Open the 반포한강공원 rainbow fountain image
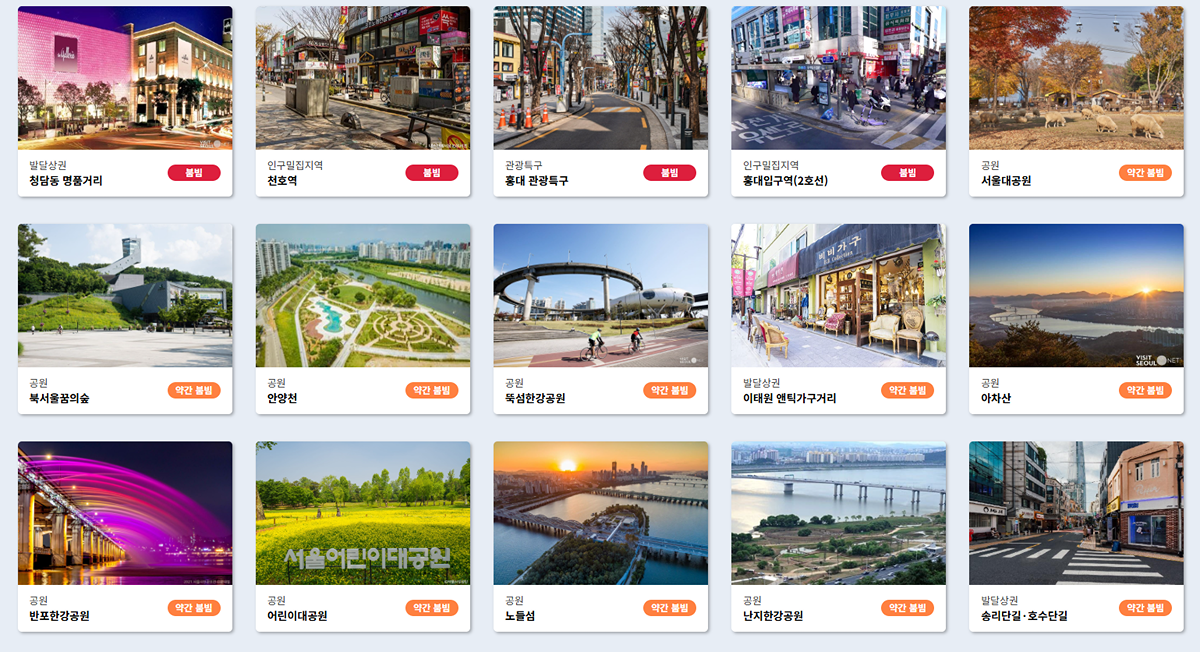Screen dimensions: 1200x652 tap(125, 514)
